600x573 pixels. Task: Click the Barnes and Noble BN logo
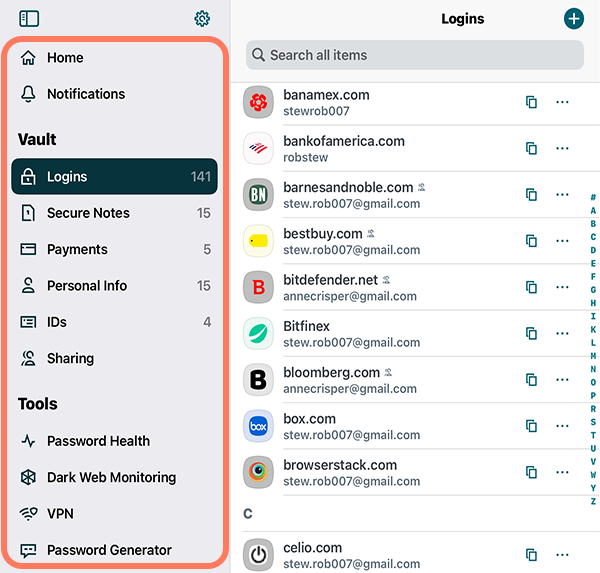point(258,195)
